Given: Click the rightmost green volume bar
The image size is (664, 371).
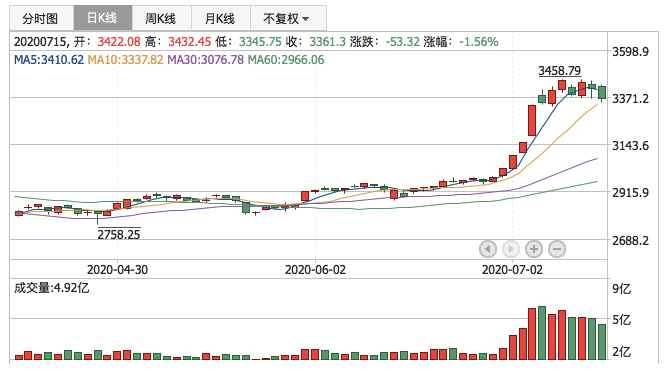Looking at the screenshot, I should click(602, 342).
